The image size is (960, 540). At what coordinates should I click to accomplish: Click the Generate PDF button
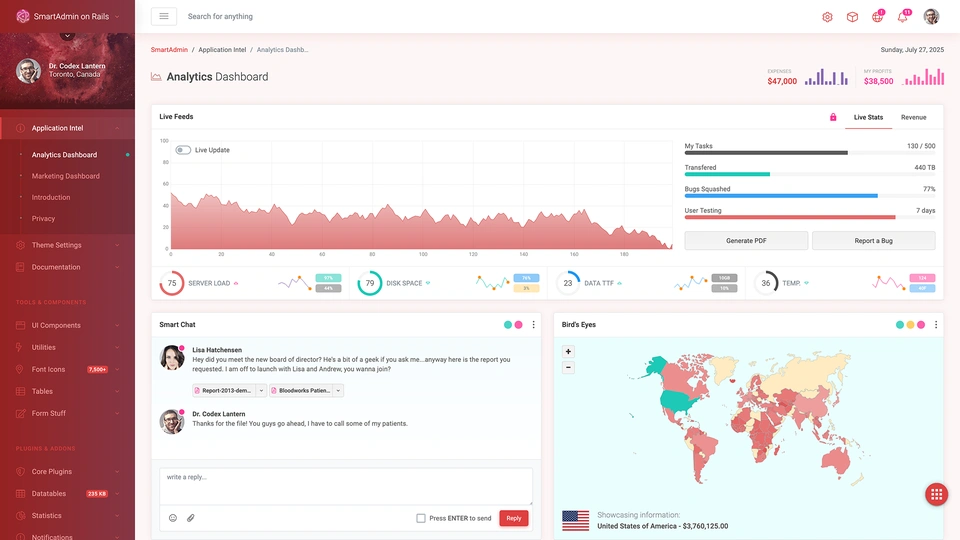746,241
